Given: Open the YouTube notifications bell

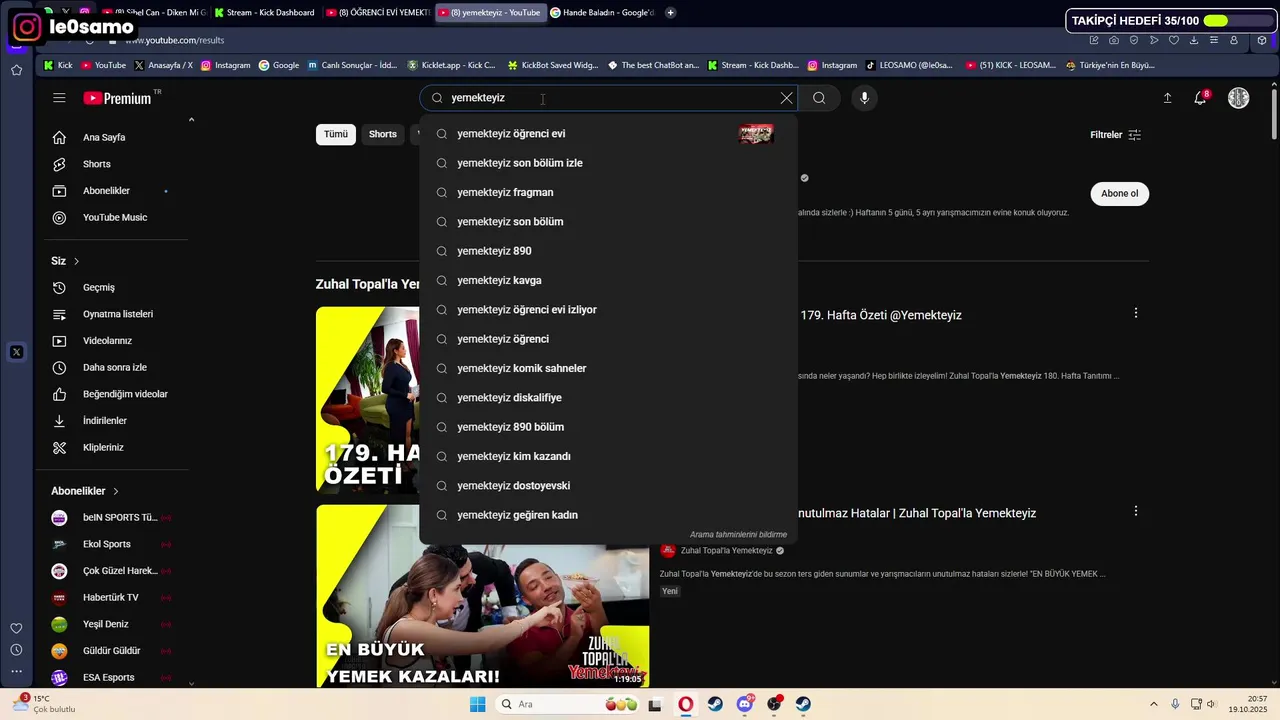Looking at the screenshot, I should click(x=1200, y=98).
